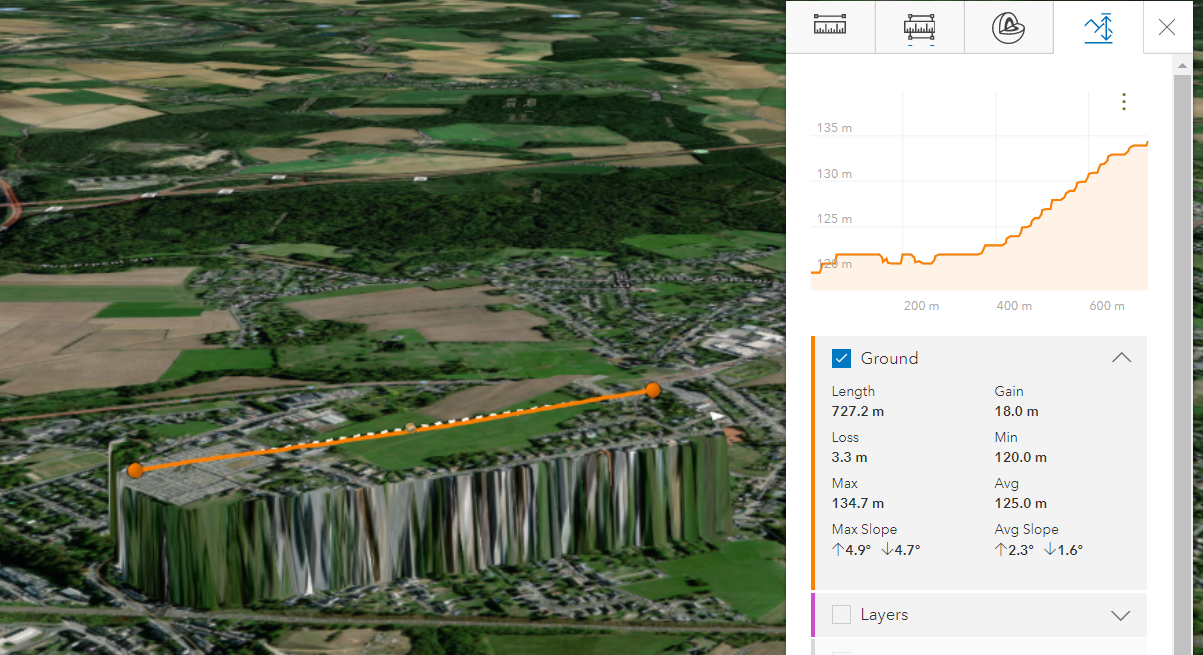Click the ascending Max Slope arrow icon
Screen dimensions: 1203x655
click(x=836, y=549)
